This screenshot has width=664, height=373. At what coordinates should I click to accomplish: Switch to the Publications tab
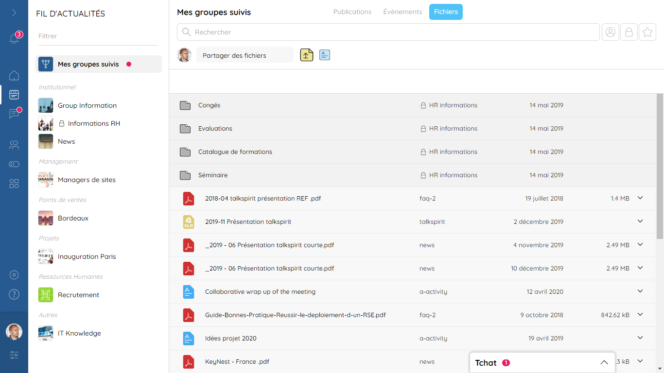click(x=352, y=12)
